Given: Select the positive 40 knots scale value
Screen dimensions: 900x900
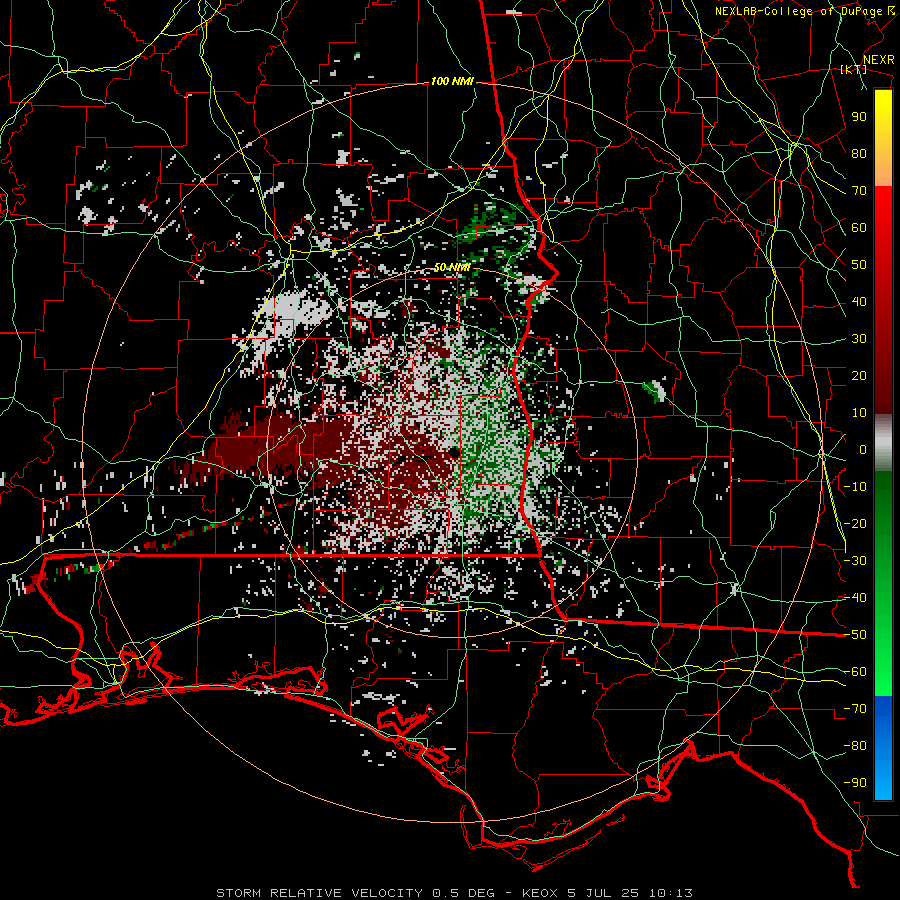Looking at the screenshot, I should (x=859, y=302).
